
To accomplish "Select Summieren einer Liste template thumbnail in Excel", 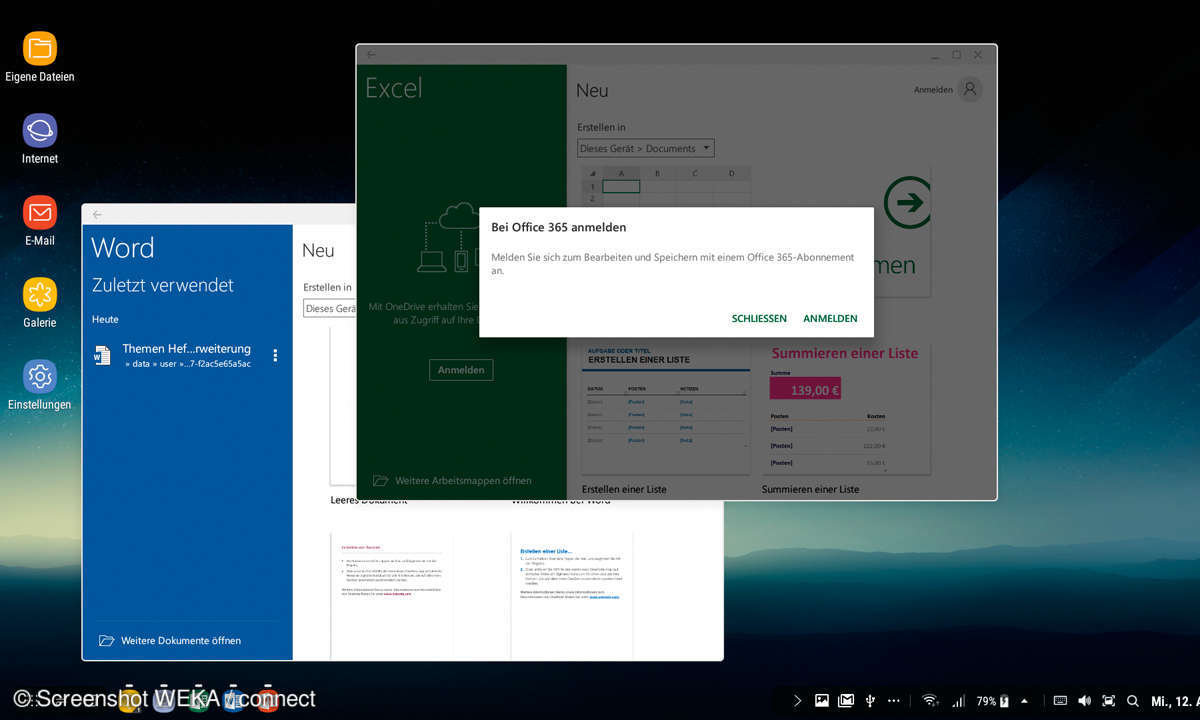I will [x=846, y=407].
